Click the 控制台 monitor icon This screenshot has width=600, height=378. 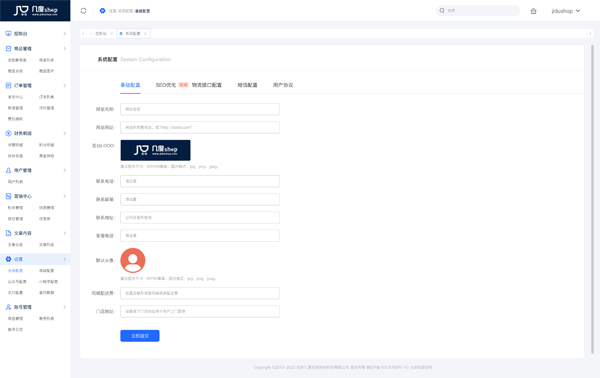(8, 33)
